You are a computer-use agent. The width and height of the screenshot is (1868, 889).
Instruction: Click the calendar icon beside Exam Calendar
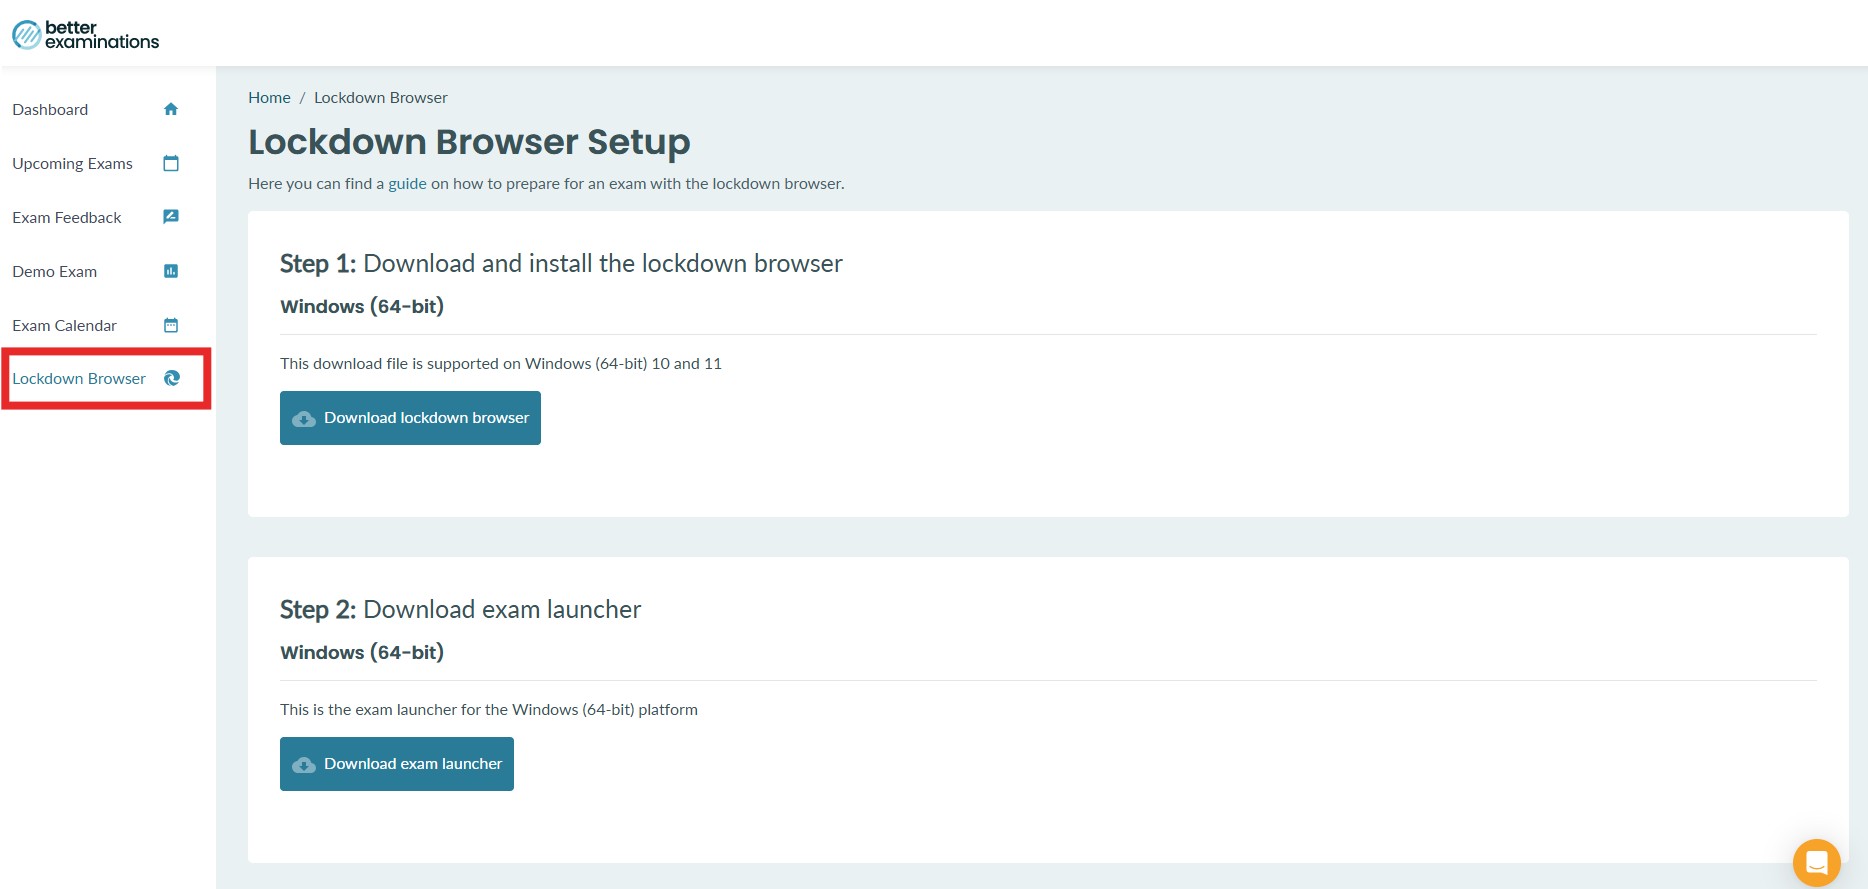(171, 325)
